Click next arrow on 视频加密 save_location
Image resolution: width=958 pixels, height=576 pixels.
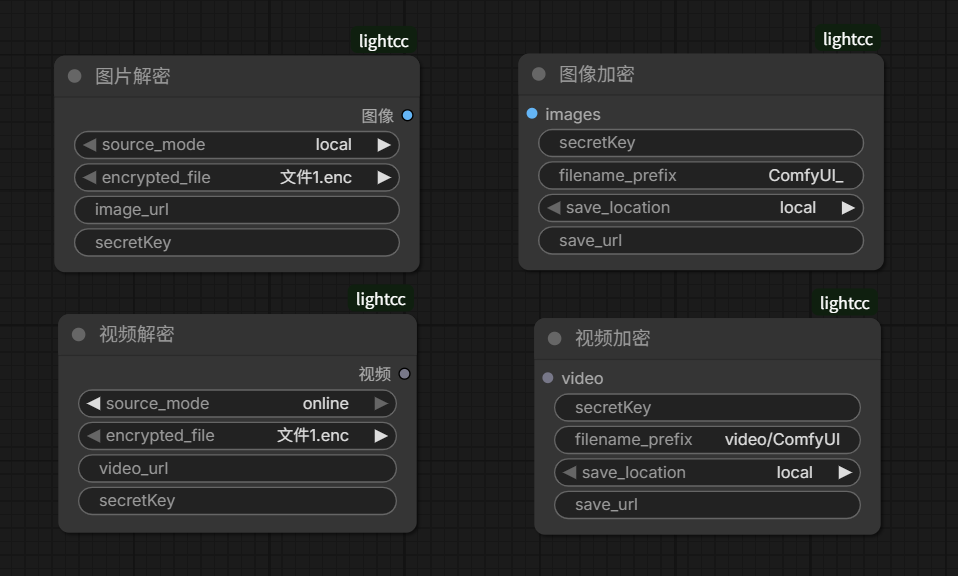(x=845, y=472)
